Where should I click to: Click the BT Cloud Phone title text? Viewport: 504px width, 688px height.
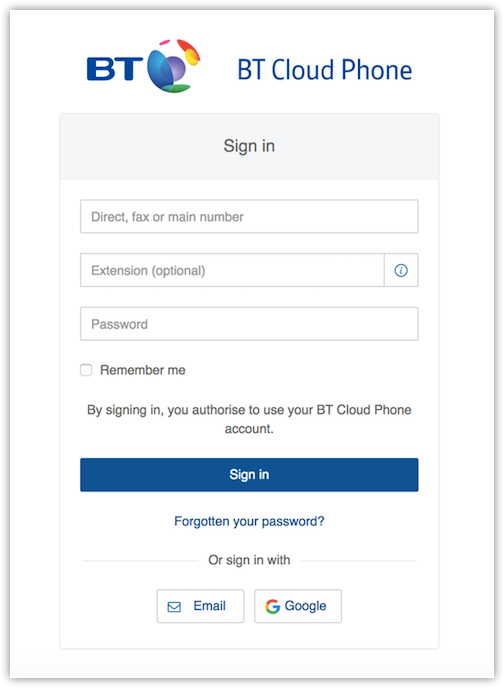click(x=325, y=70)
